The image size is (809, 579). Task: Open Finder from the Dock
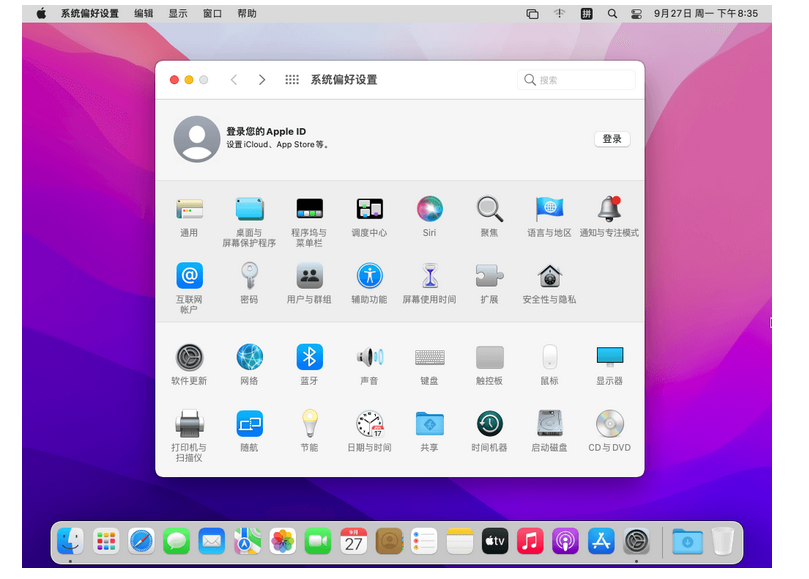coord(71,541)
